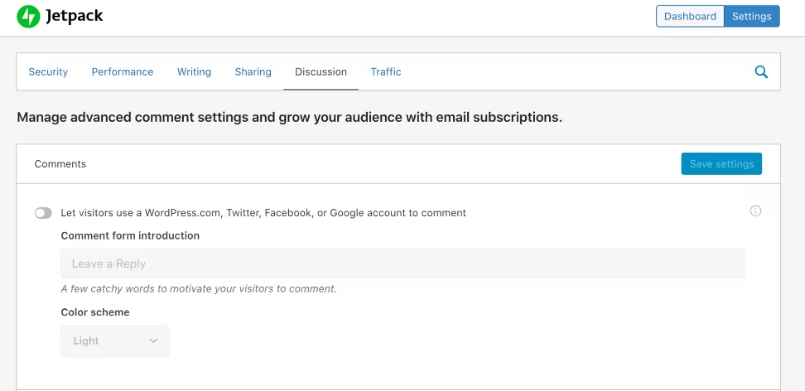The width and height of the screenshot is (805, 391).
Task: Go to the Sharing tab
Action: [253, 72]
